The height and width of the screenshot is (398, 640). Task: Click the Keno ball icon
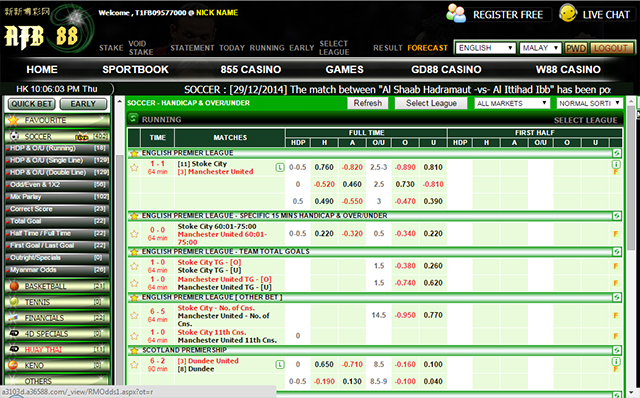point(13,365)
